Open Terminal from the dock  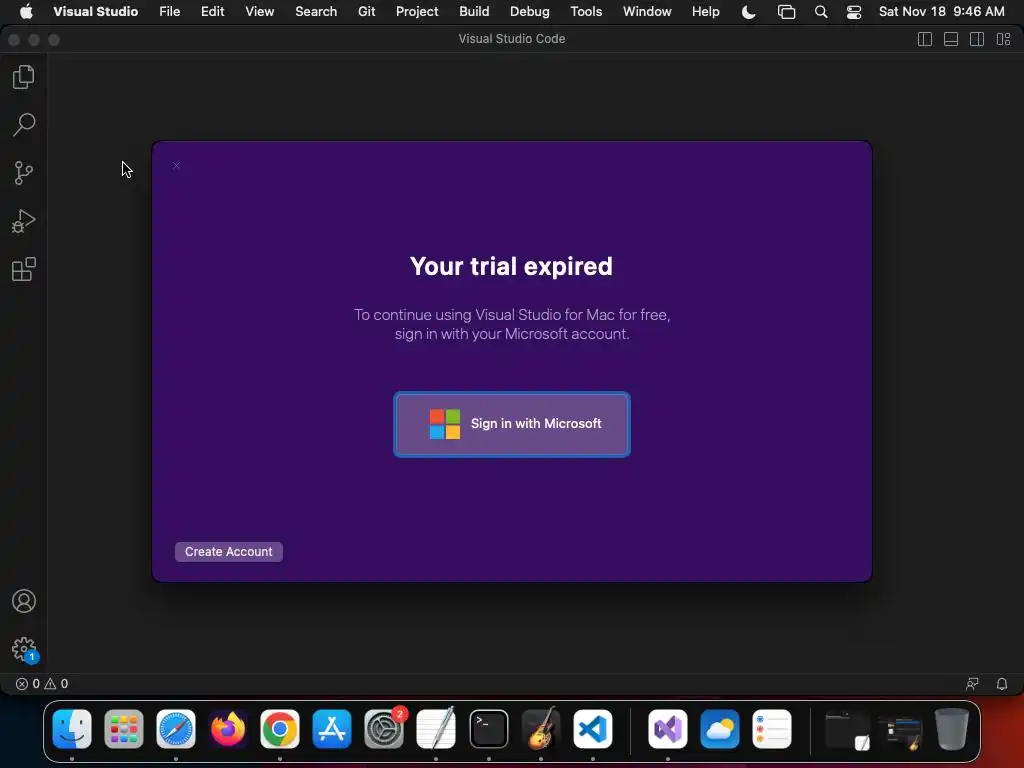point(488,729)
